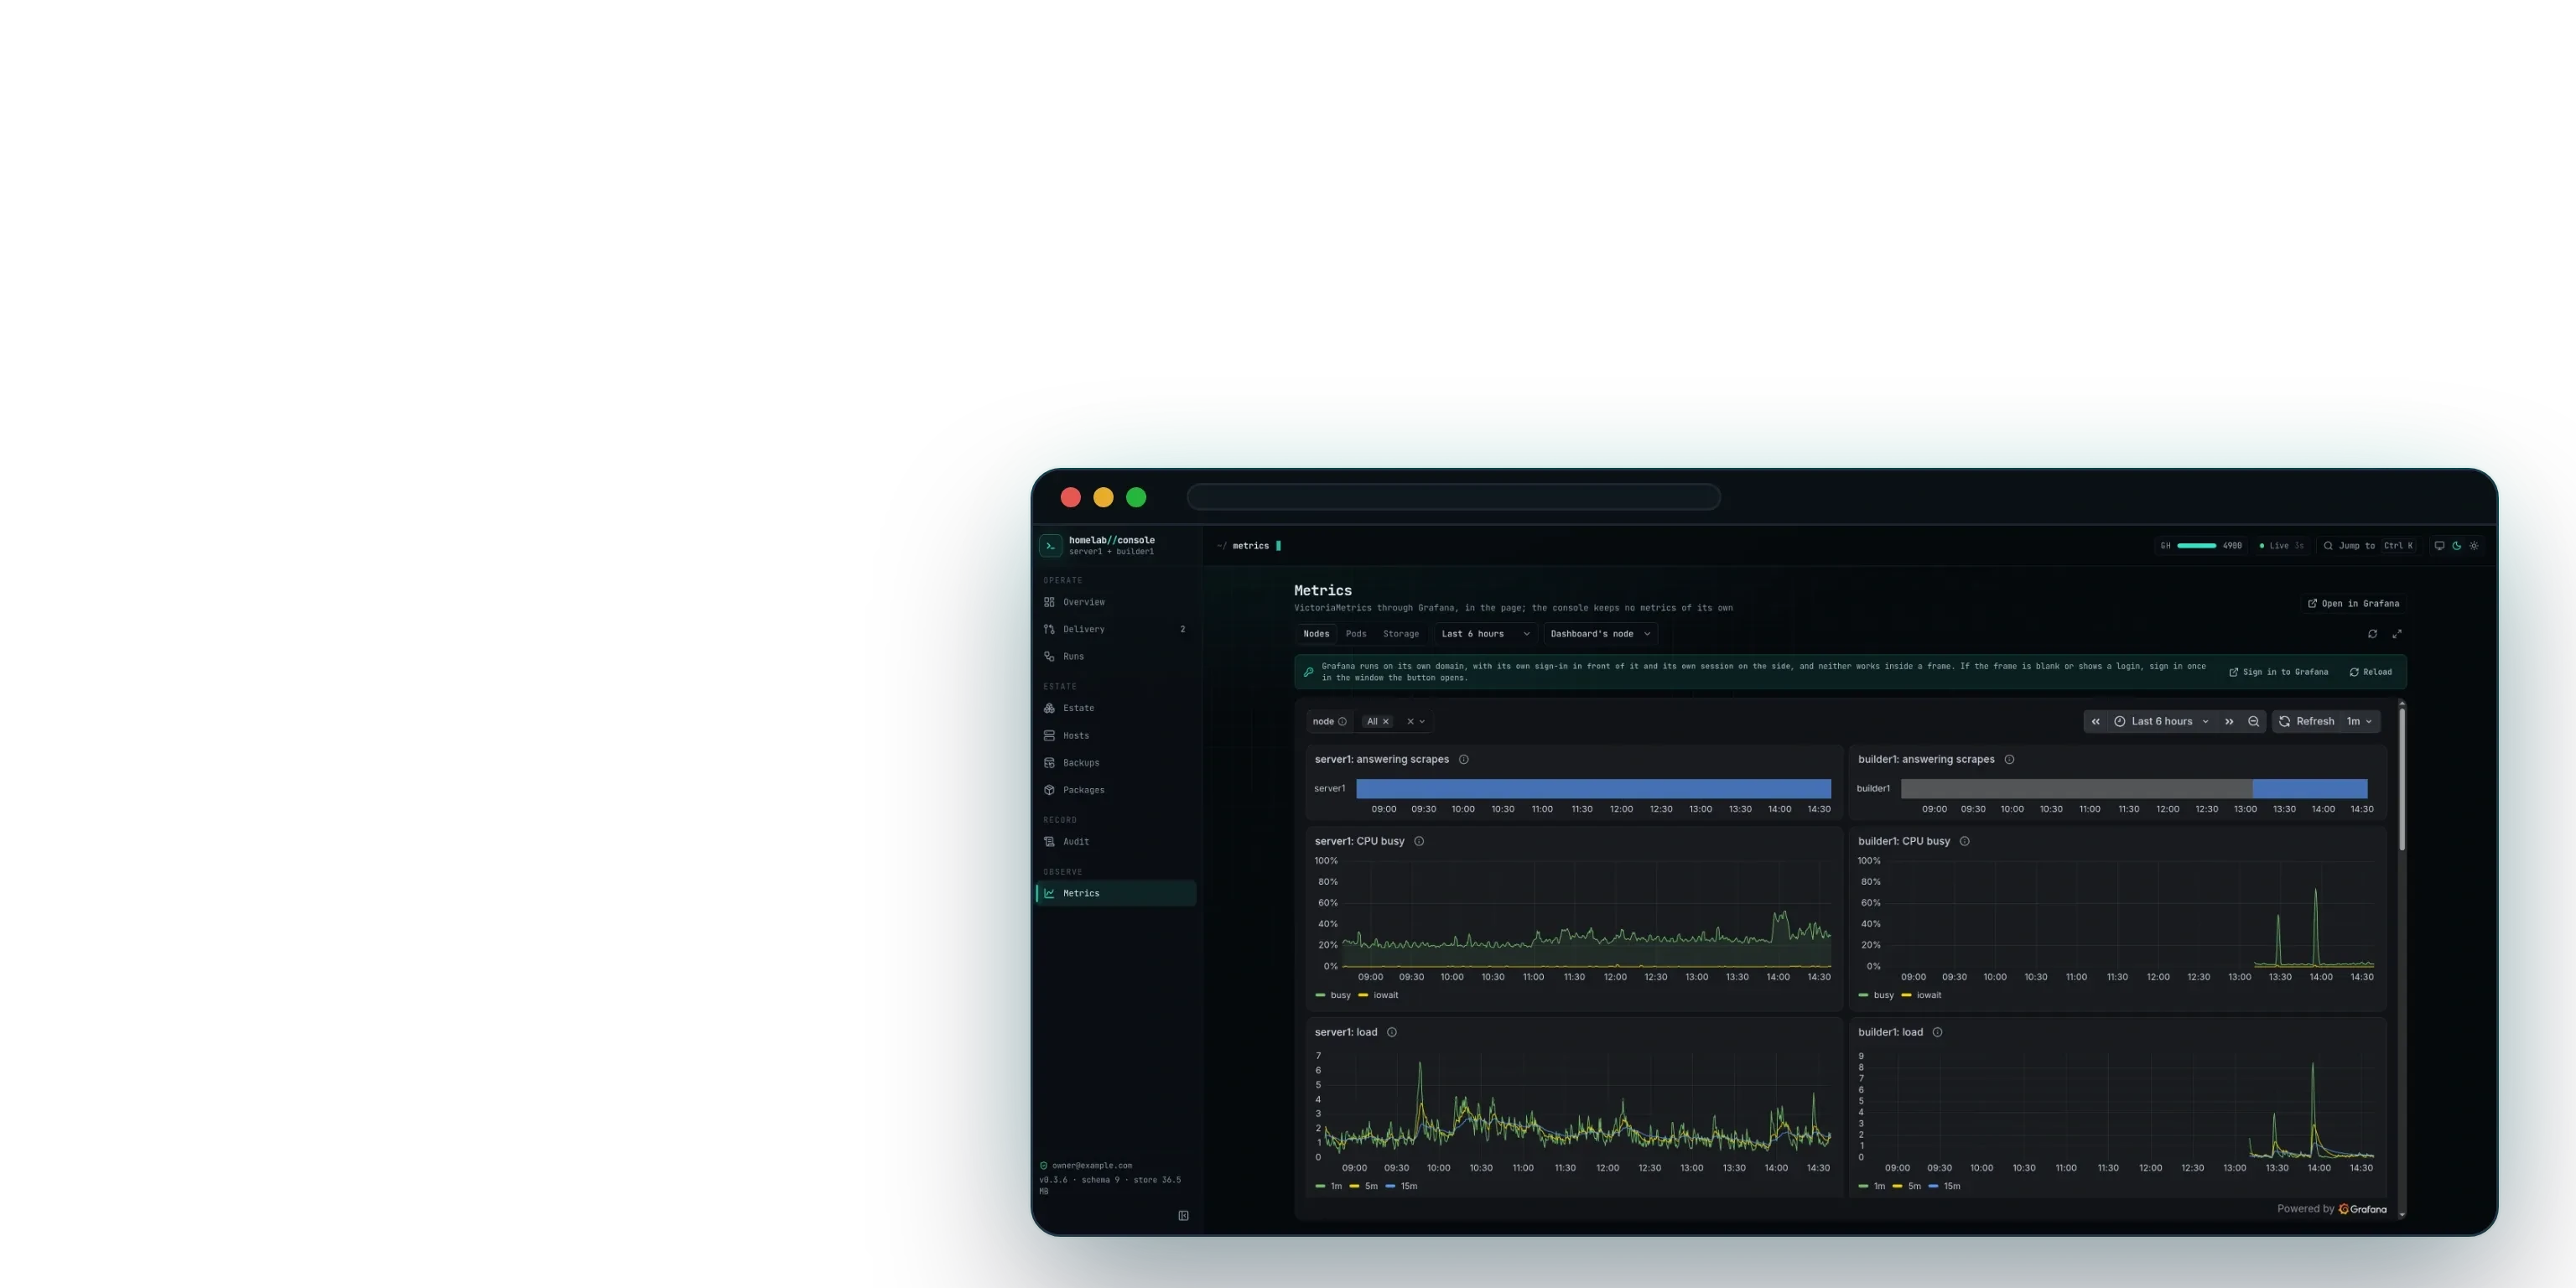Click the Grafana frame vertical scrollbar
Image resolution: width=2576 pixels, height=1288 pixels.
(x=2402, y=780)
